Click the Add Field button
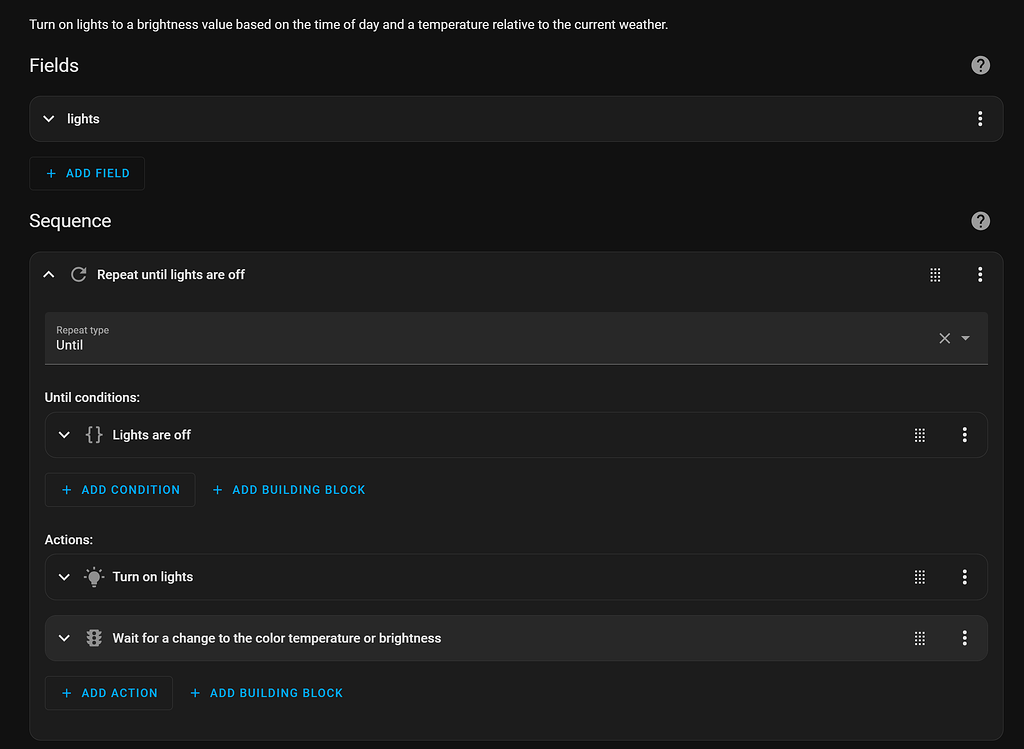This screenshot has width=1024, height=749. (87, 173)
